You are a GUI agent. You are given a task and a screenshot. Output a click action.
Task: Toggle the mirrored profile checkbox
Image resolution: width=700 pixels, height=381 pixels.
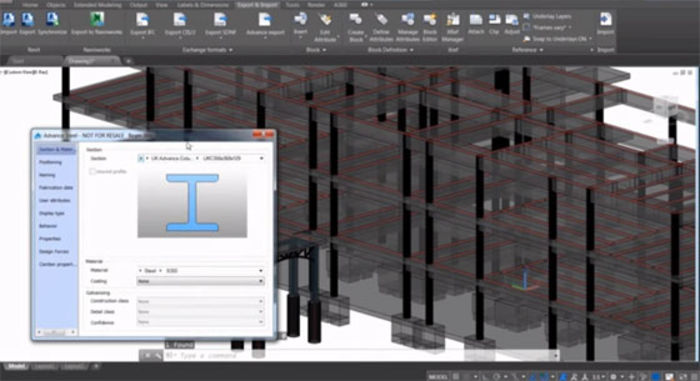click(x=92, y=172)
